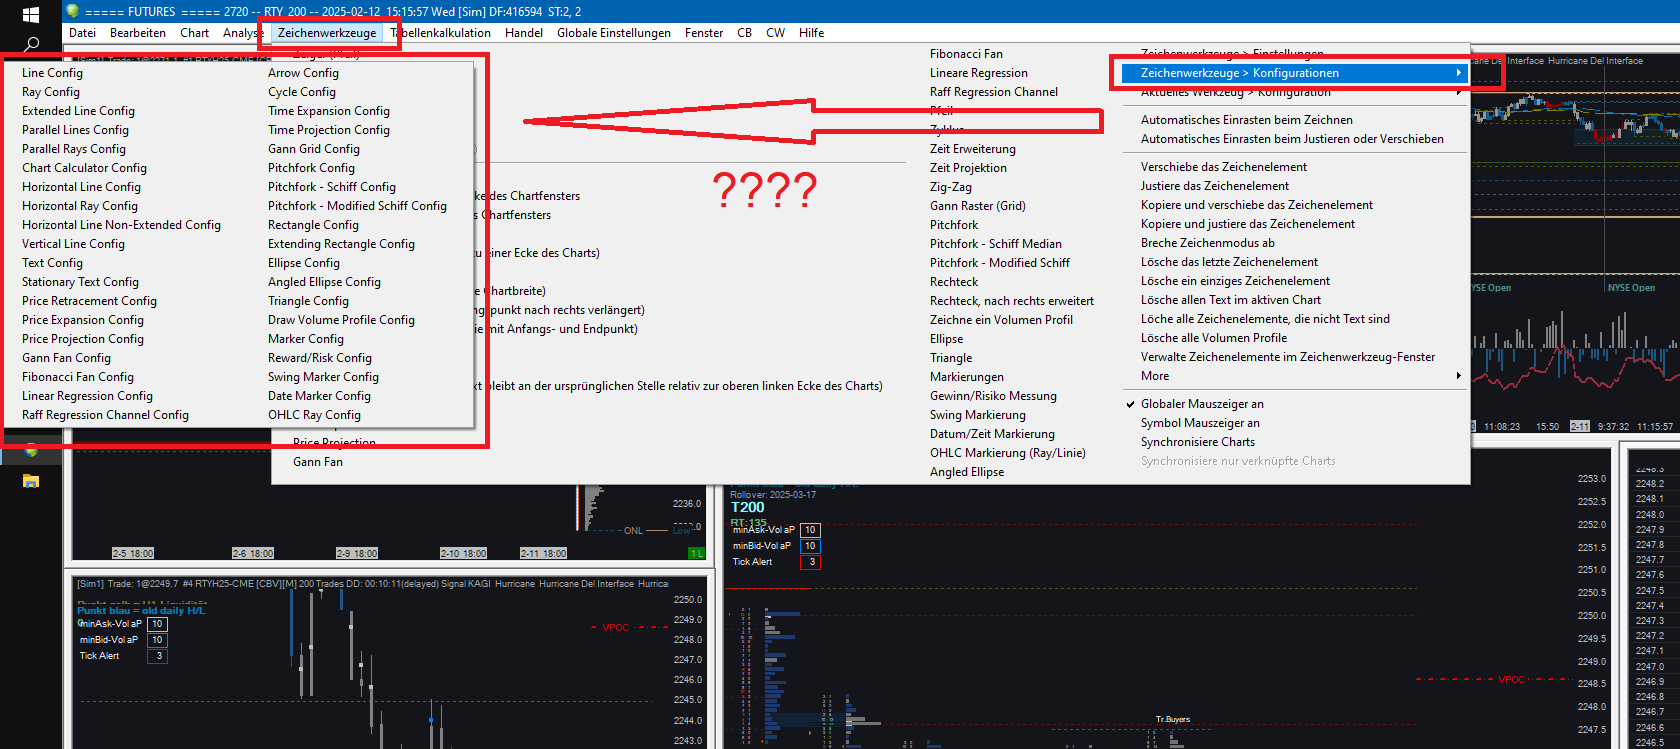The width and height of the screenshot is (1680, 749).
Task: Select Pitchfork - Schiff Median tool
Action: tap(996, 244)
